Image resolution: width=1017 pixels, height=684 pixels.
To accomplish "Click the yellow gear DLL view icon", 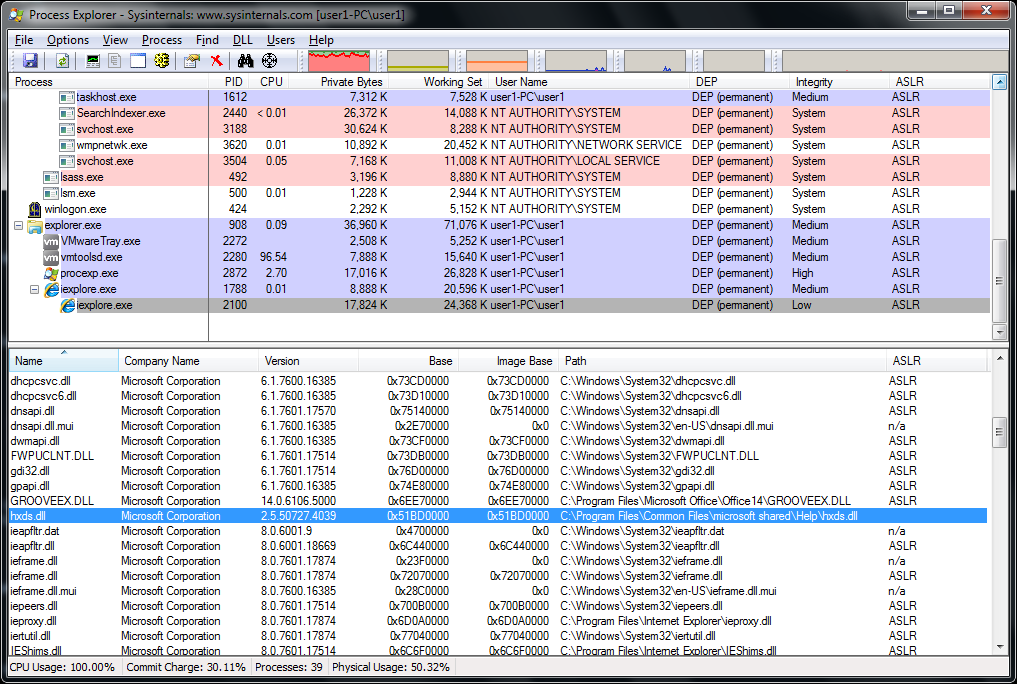I will click(x=162, y=61).
